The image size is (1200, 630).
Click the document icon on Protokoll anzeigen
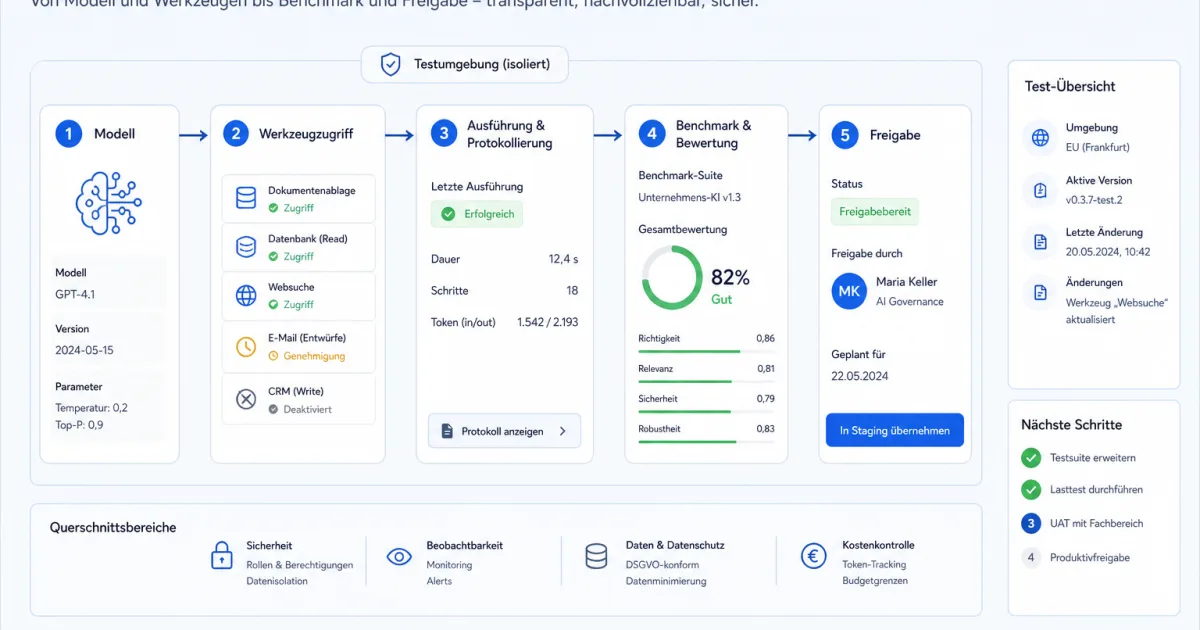(x=446, y=431)
